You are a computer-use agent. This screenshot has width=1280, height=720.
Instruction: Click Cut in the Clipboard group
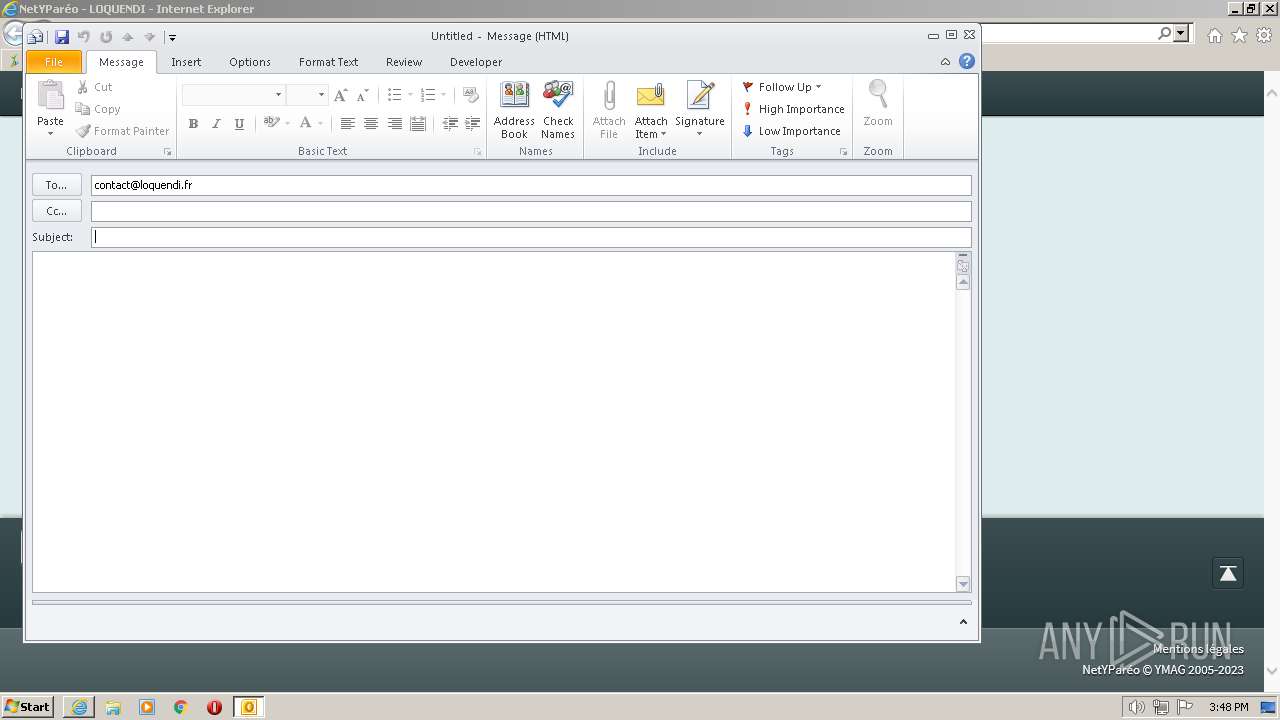[95, 87]
